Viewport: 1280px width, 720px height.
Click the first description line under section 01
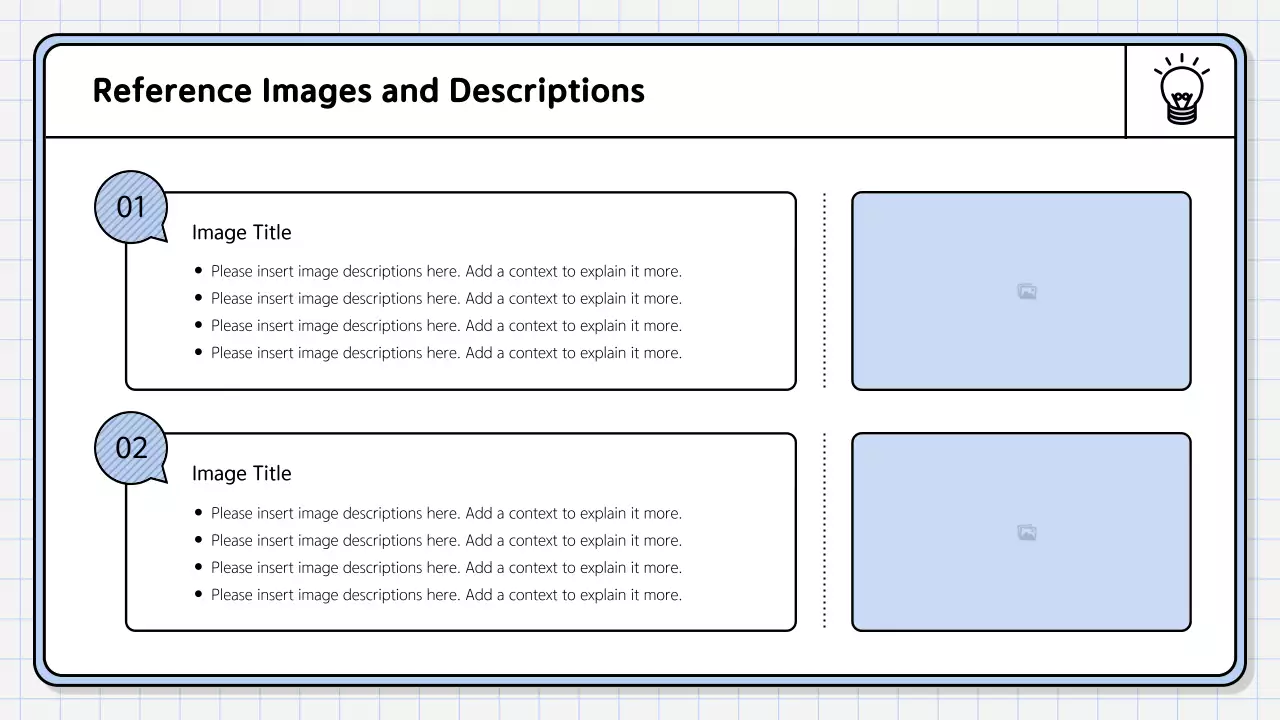[x=446, y=270]
